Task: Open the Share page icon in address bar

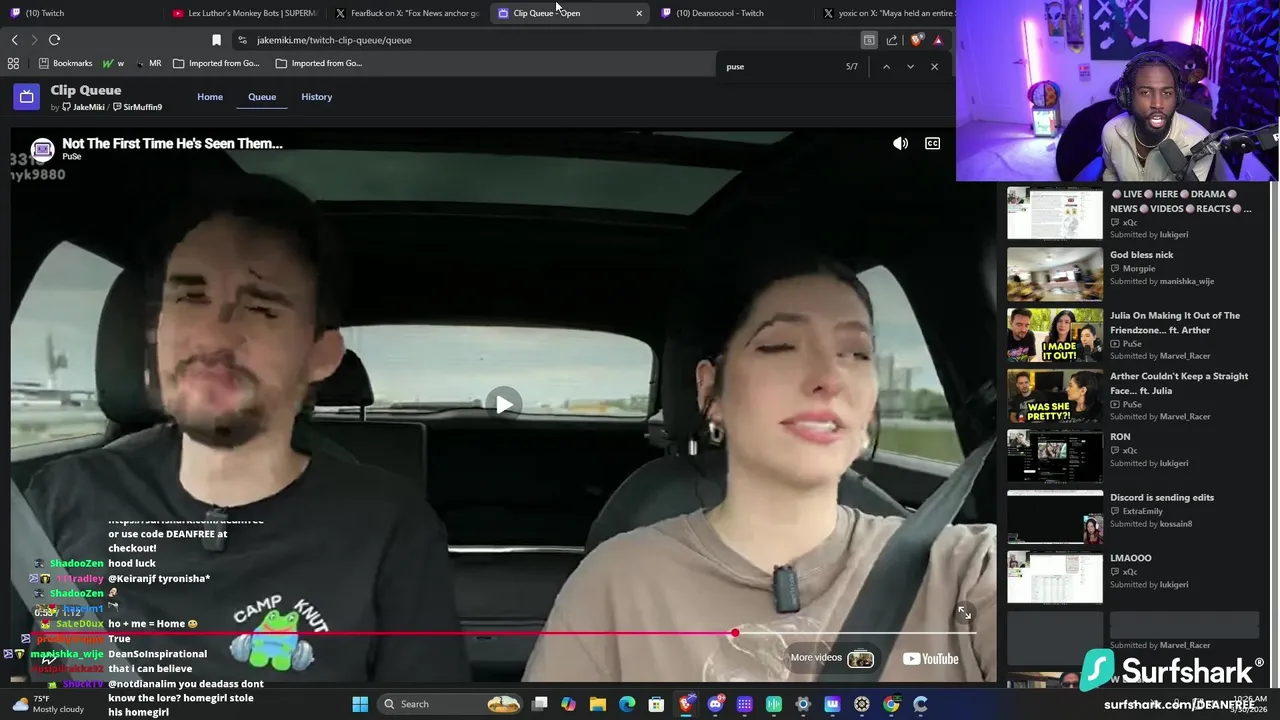Action: tap(891, 40)
